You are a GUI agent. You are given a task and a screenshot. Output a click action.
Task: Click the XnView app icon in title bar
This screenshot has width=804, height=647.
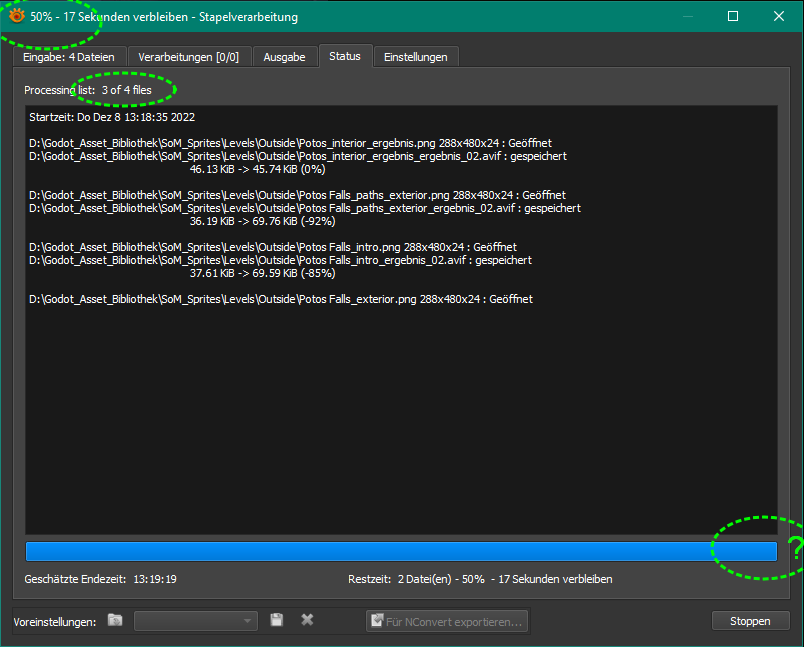coord(16,17)
